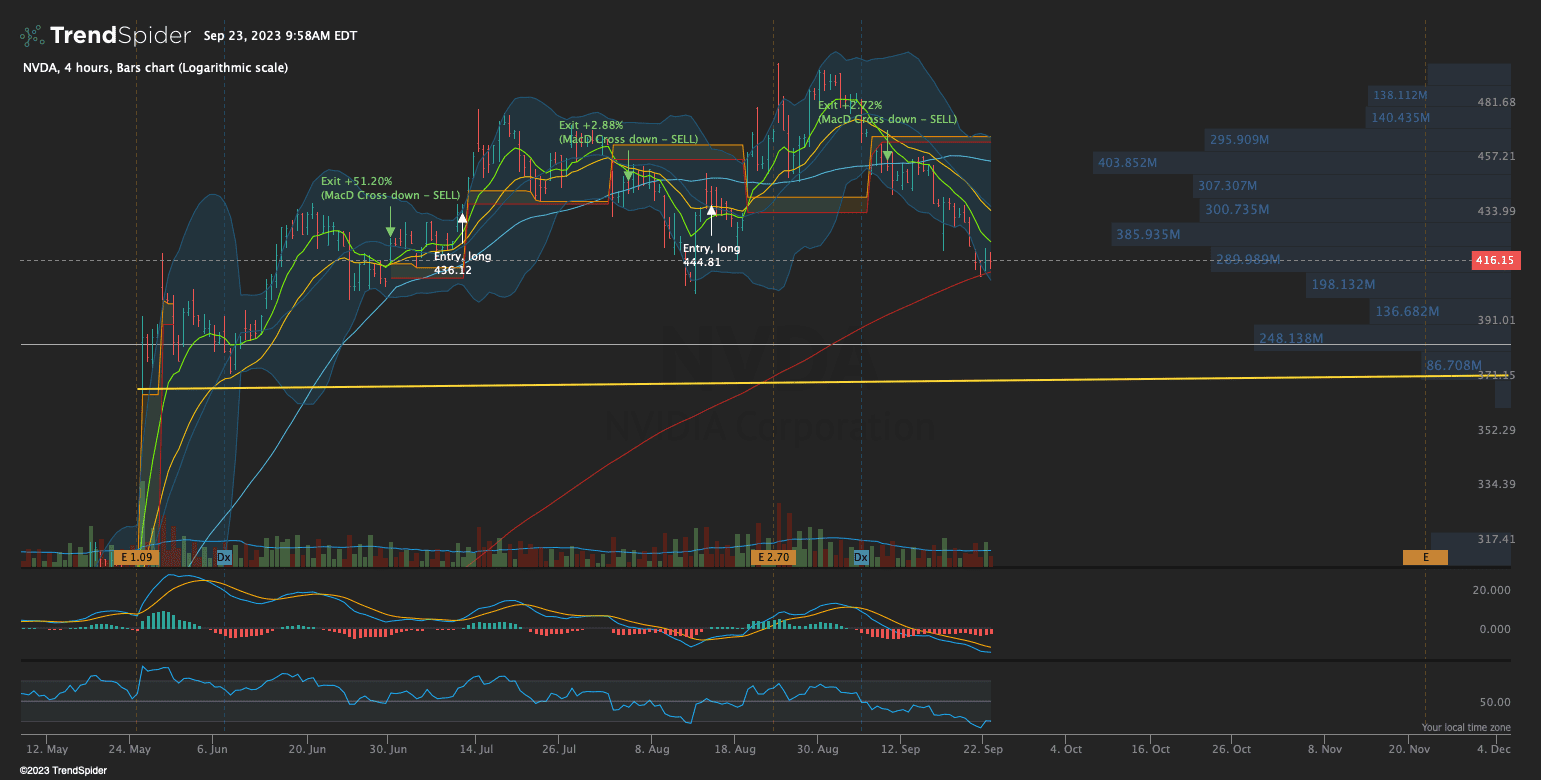This screenshot has height=780, width=1541.
Task: Click the white entry arrow above 436.12
Action: (462, 217)
